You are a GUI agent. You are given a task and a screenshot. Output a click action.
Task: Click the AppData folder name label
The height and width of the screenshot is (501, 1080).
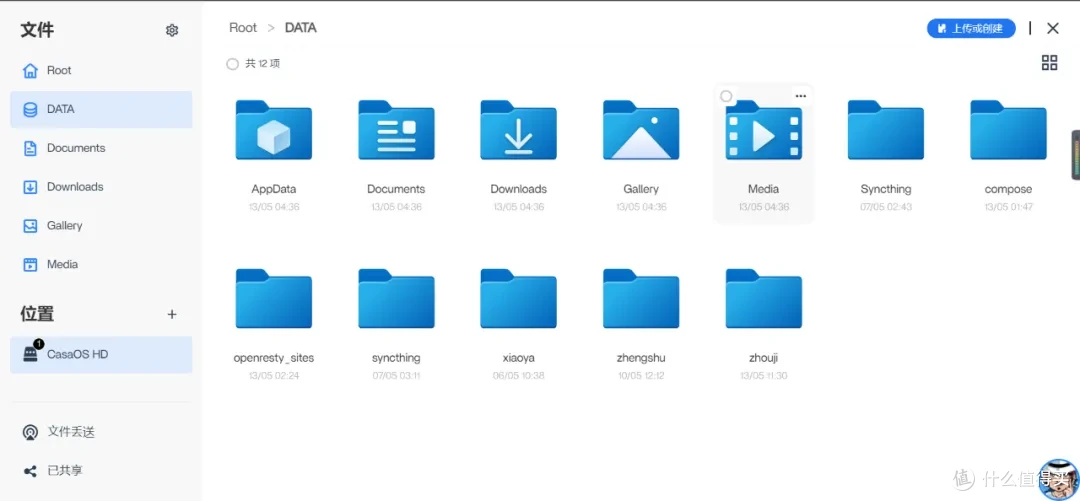tap(274, 189)
